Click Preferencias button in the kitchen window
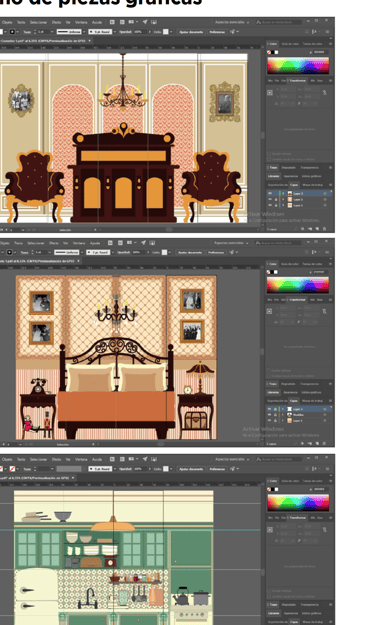Screen dimensions: 371x625 coord(217,469)
